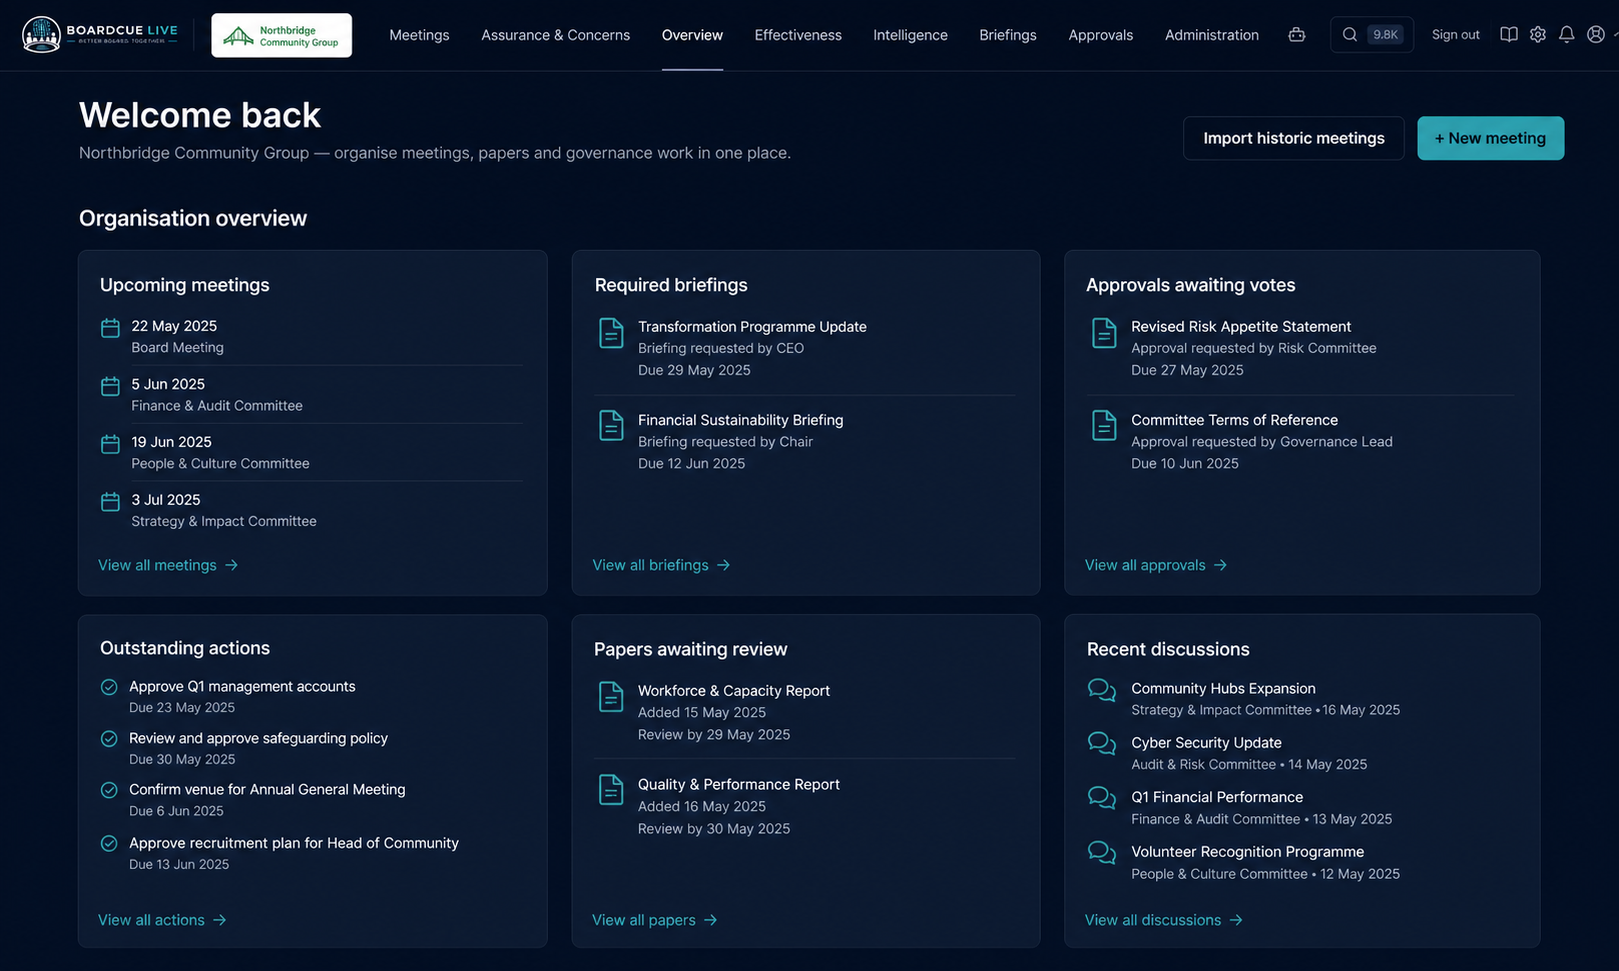The width and height of the screenshot is (1619, 971).
Task: Click Import historic meetings button
Action: click(x=1294, y=138)
